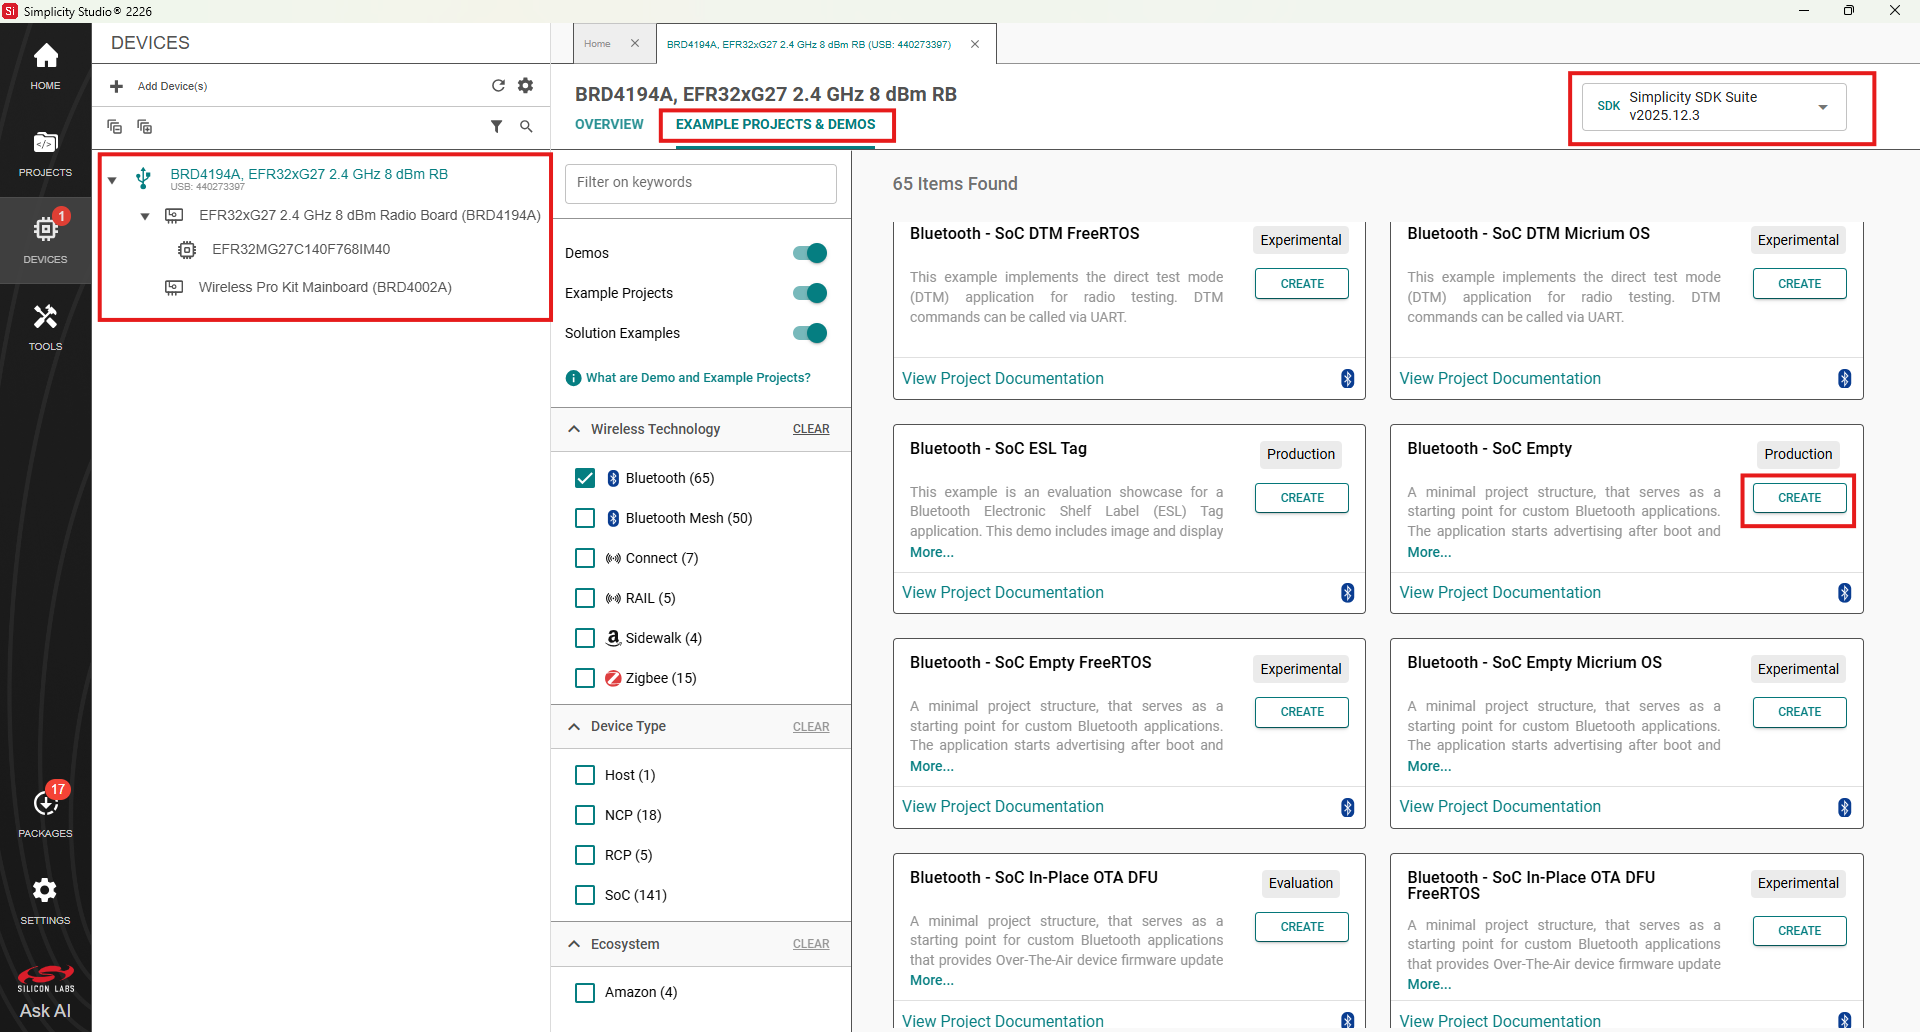Open the Settings sidebar view
Image resolution: width=1920 pixels, height=1032 pixels.
click(x=45, y=901)
